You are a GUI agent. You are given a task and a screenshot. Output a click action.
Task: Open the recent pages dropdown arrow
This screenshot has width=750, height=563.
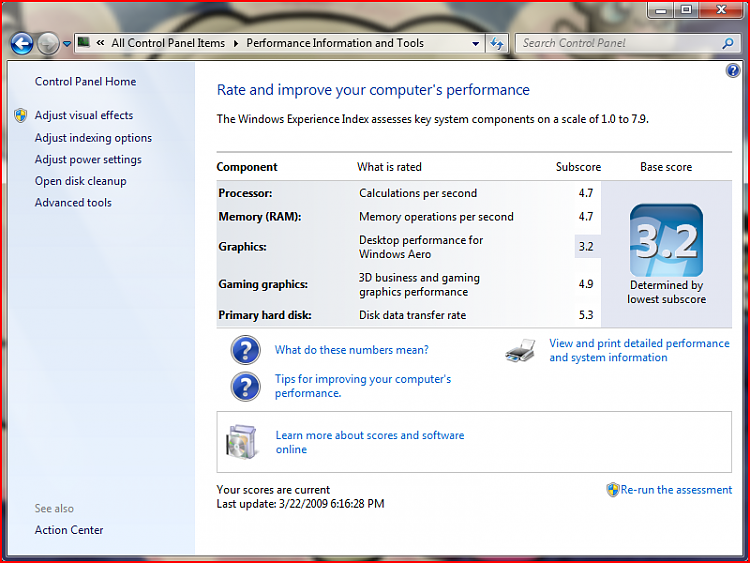click(67, 44)
